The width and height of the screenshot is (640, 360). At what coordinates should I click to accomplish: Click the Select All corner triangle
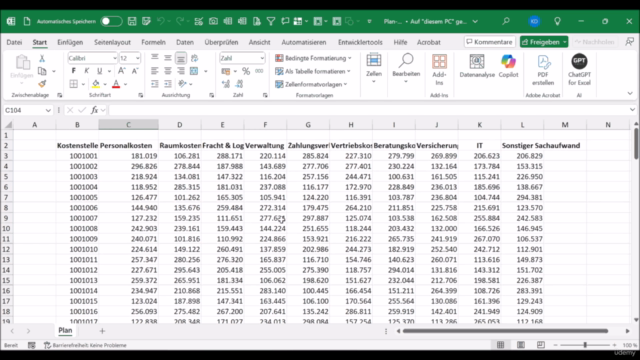click(8, 124)
